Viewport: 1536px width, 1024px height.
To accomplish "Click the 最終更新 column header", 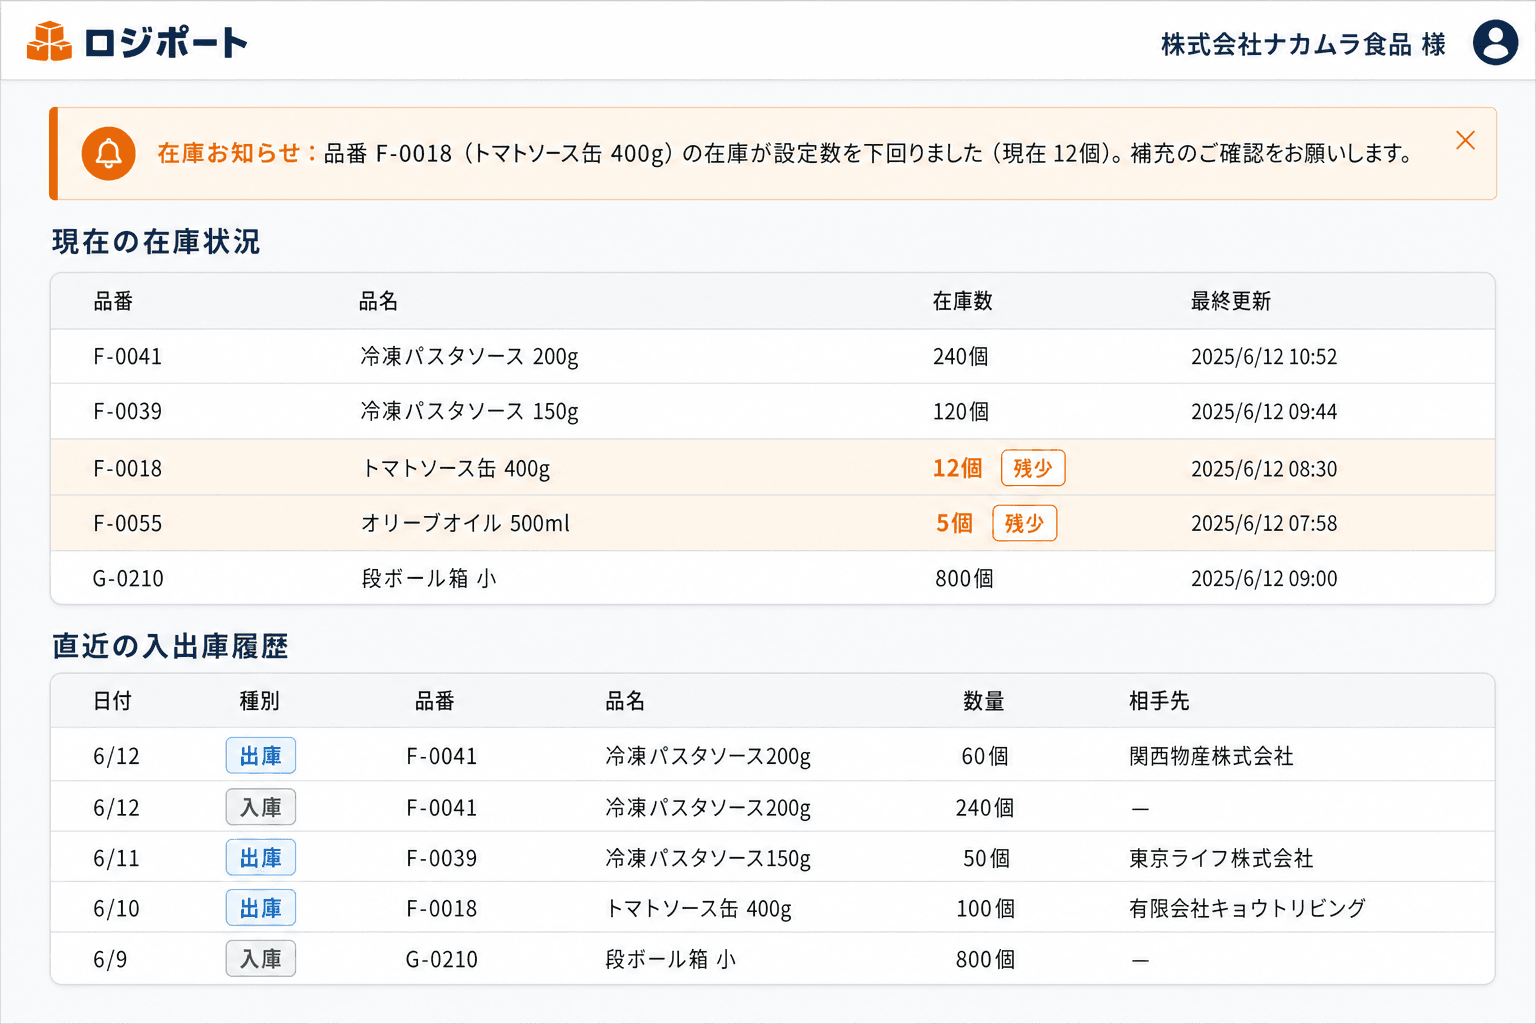I will pos(1231,301).
